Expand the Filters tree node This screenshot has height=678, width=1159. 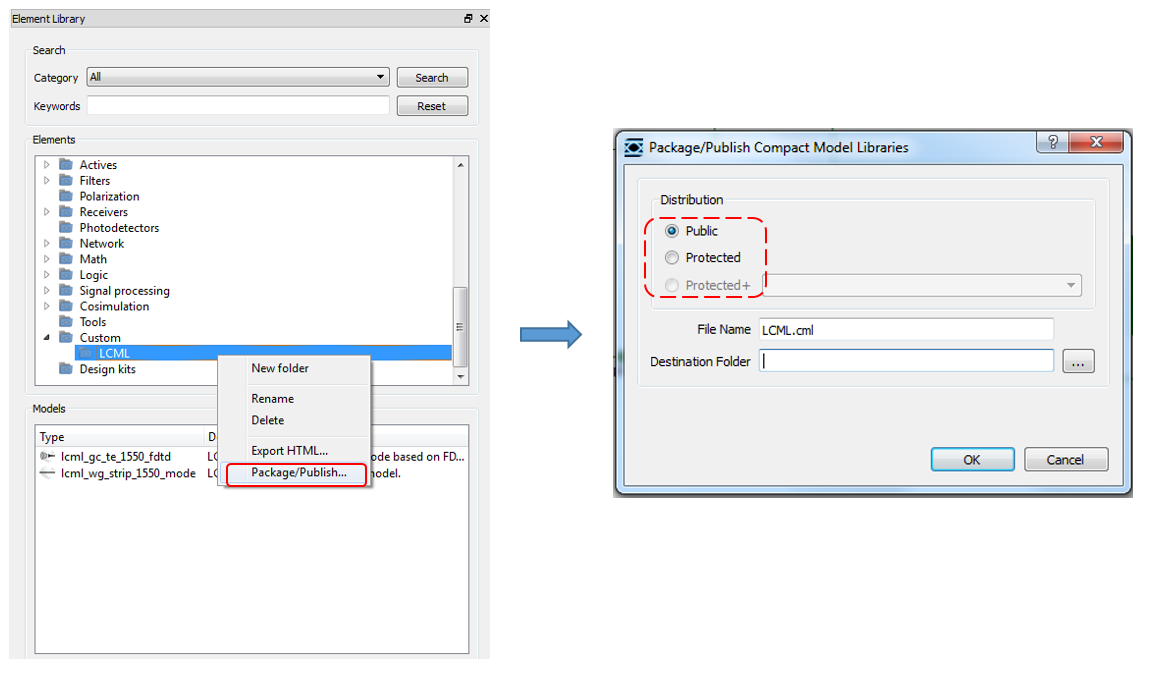47,181
